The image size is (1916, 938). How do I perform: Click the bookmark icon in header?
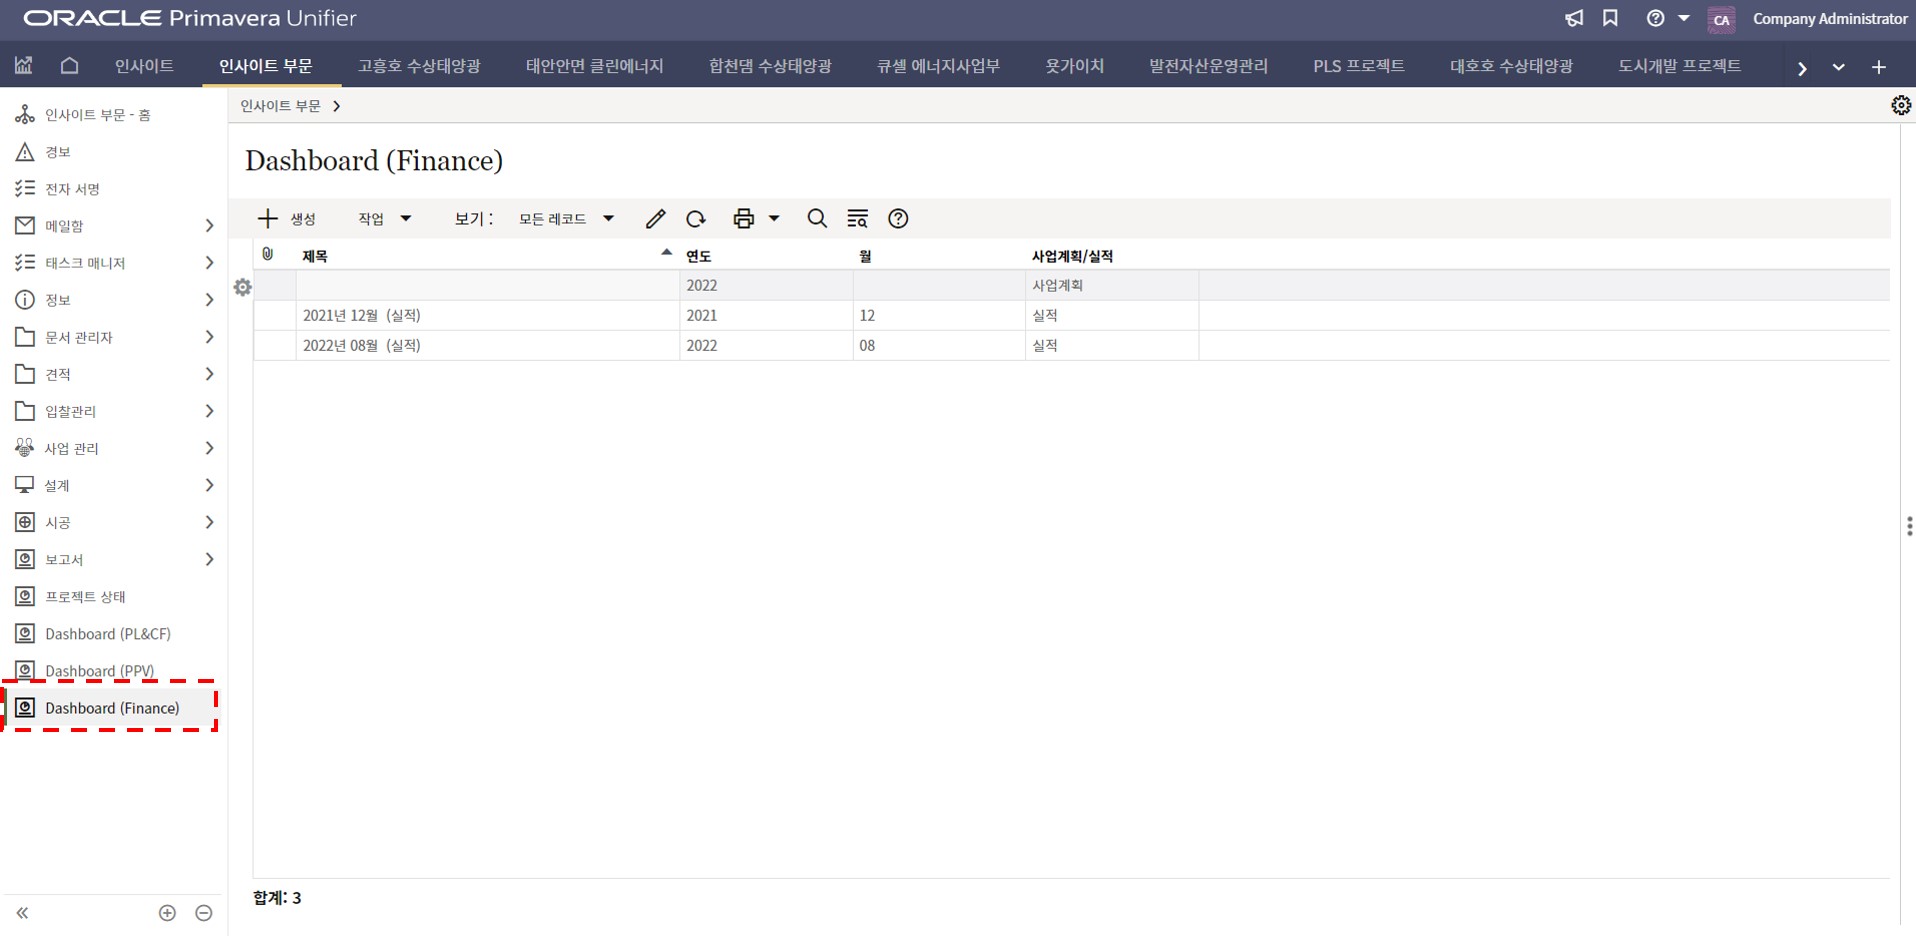1610,19
